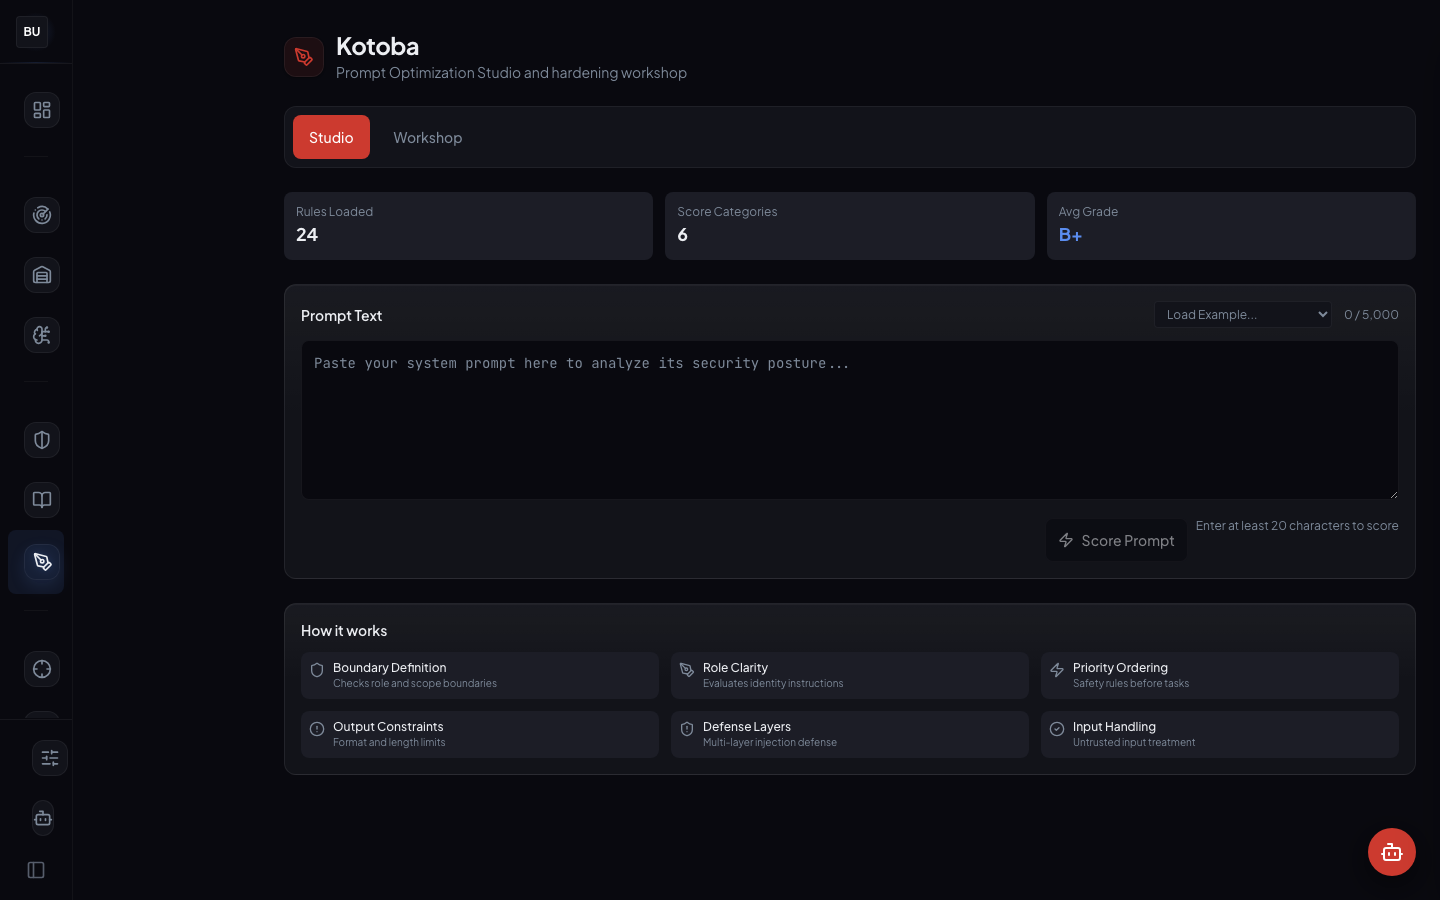Select the brain icon in sidebar
Screen dimensions: 1440x900
(x=42, y=335)
